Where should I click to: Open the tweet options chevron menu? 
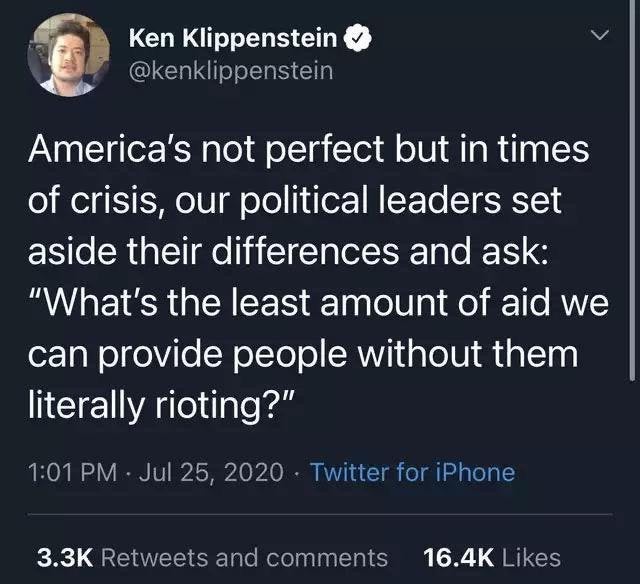(599, 37)
